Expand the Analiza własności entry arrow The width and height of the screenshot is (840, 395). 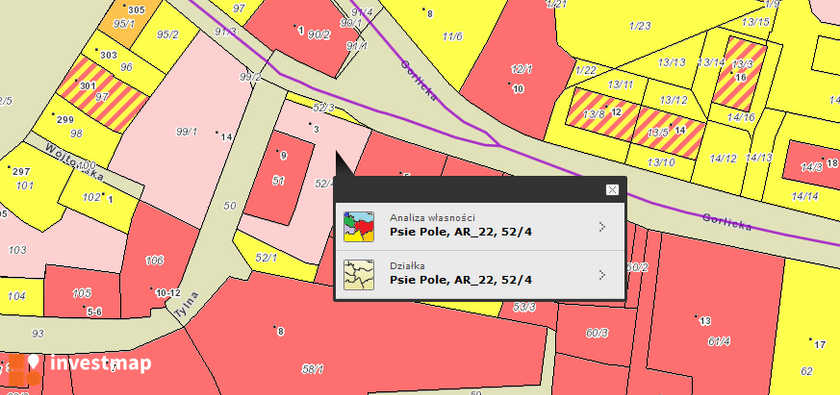(602, 227)
